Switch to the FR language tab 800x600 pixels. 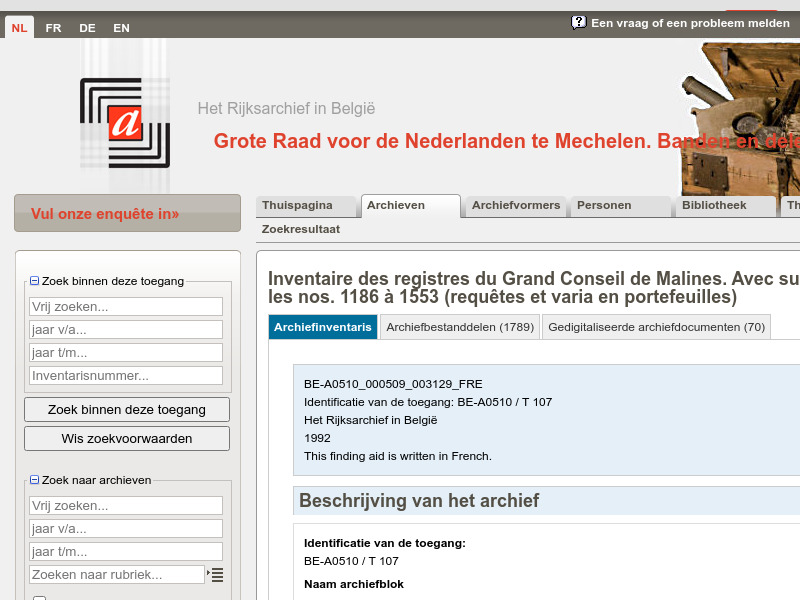(x=53, y=28)
